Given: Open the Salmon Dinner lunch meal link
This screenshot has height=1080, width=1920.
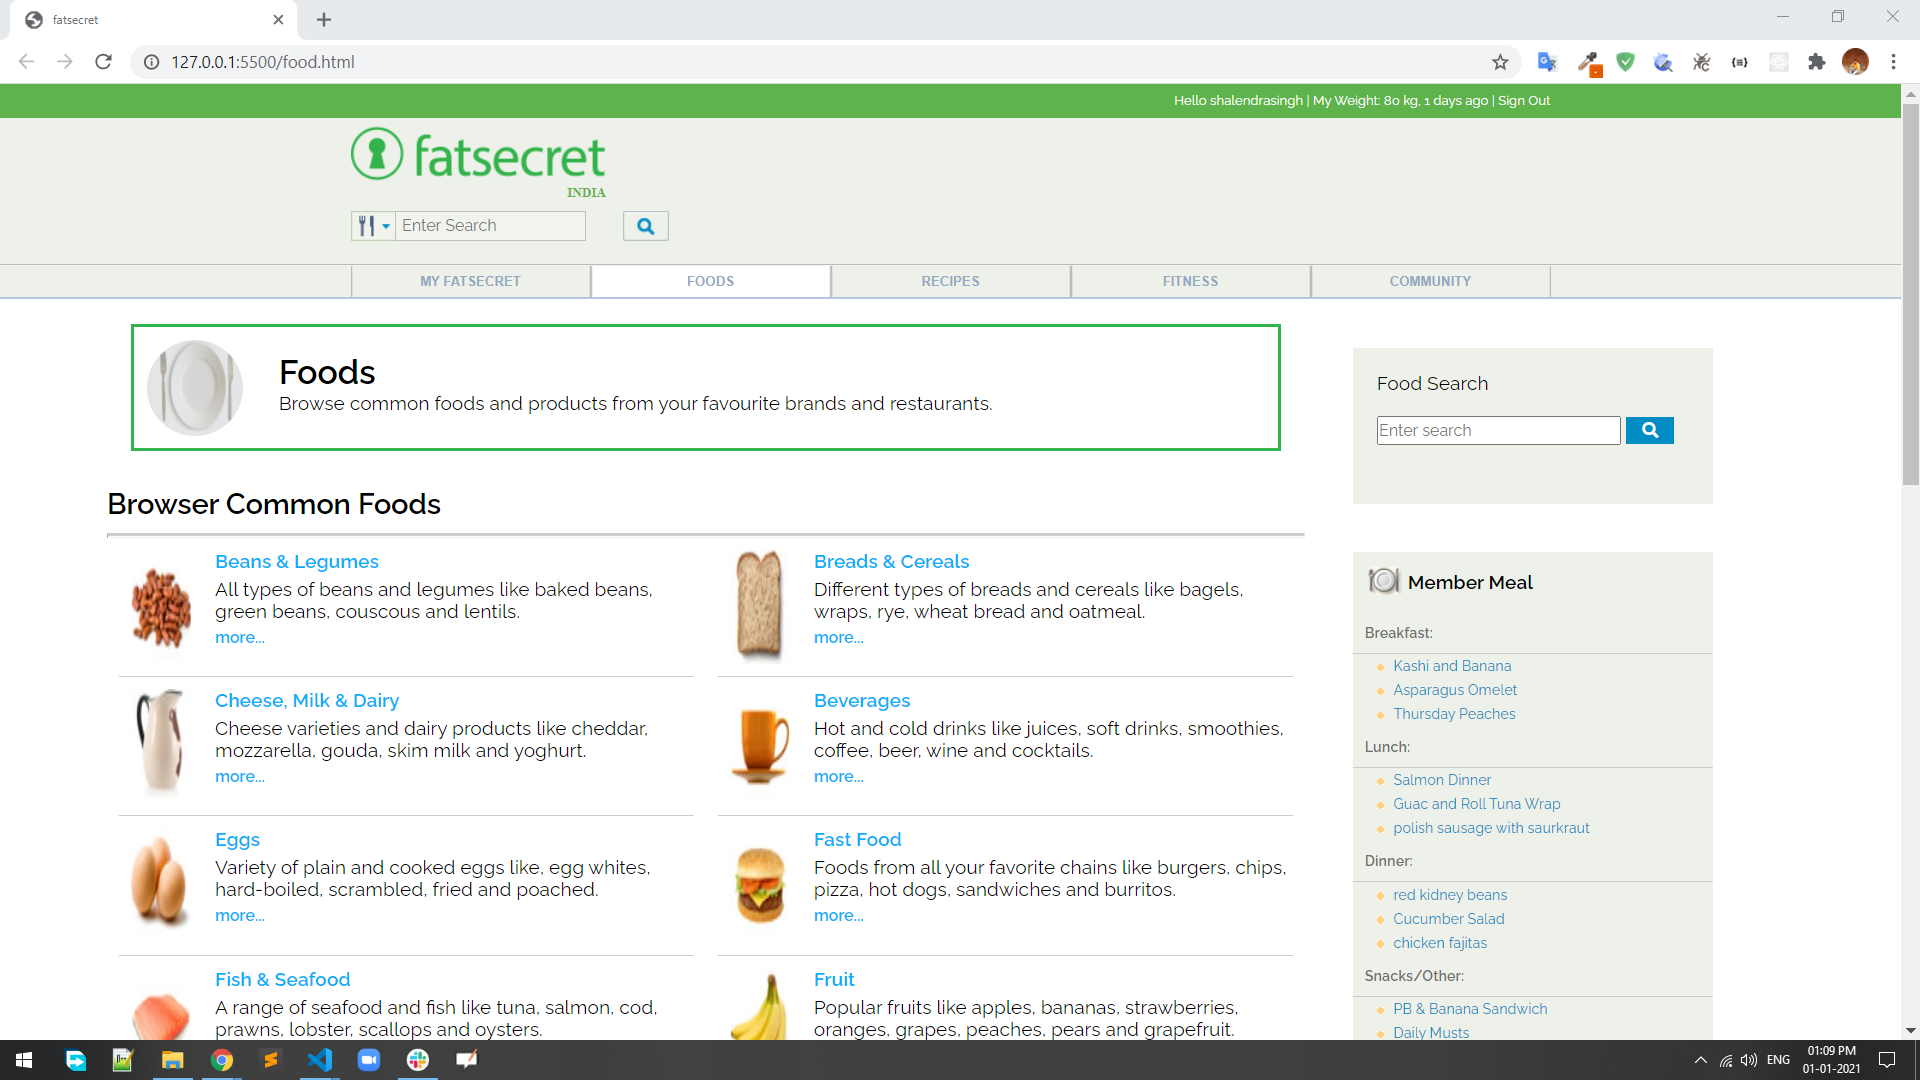Looking at the screenshot, I should pos(1441,780).
